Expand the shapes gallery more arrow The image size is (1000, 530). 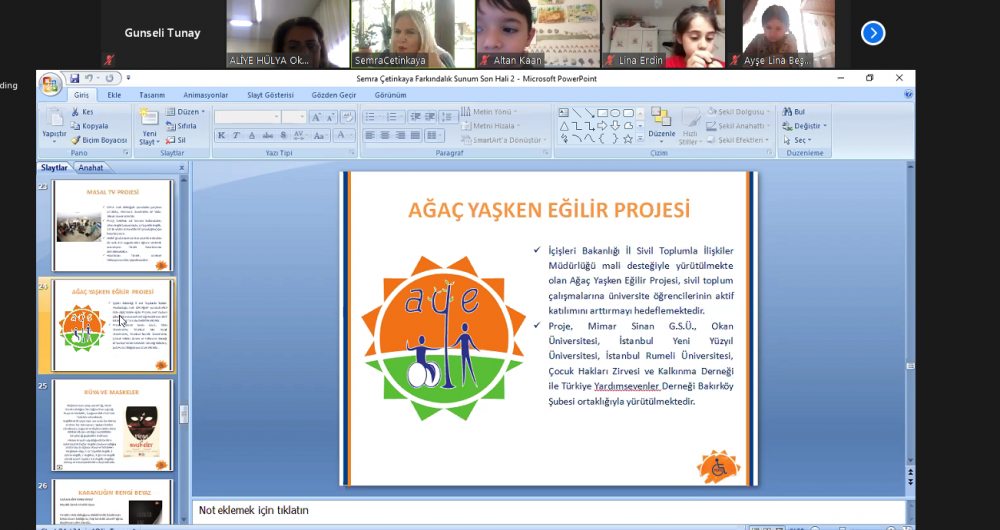640,138
